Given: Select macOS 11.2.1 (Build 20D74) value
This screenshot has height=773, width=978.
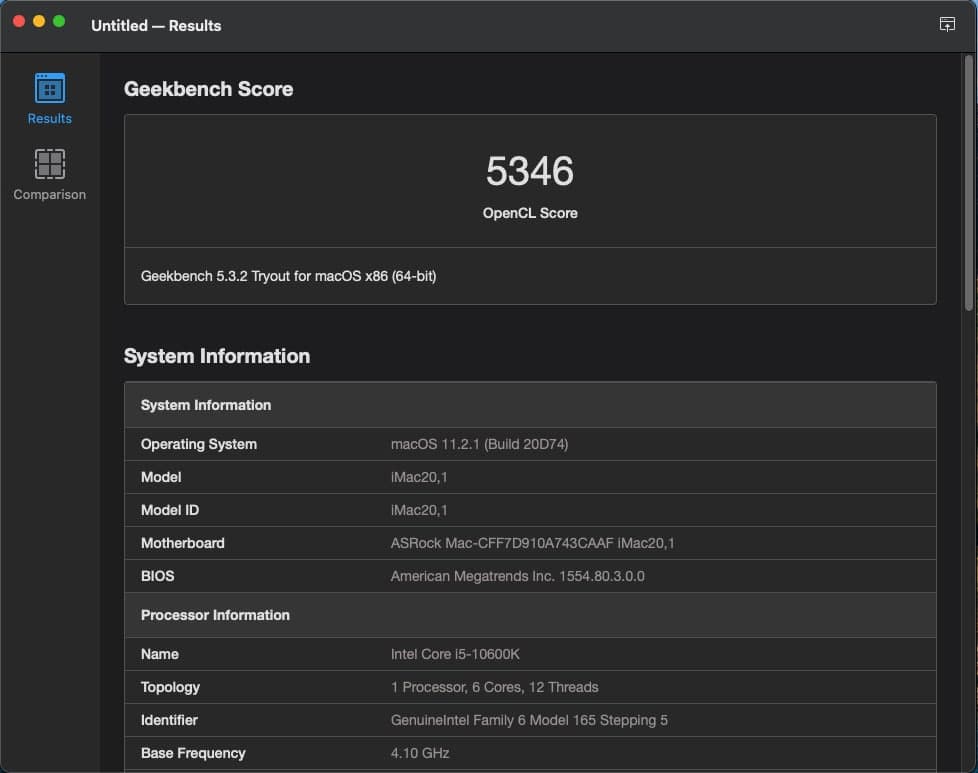Looking at the screenshot, I should (479, 444).
